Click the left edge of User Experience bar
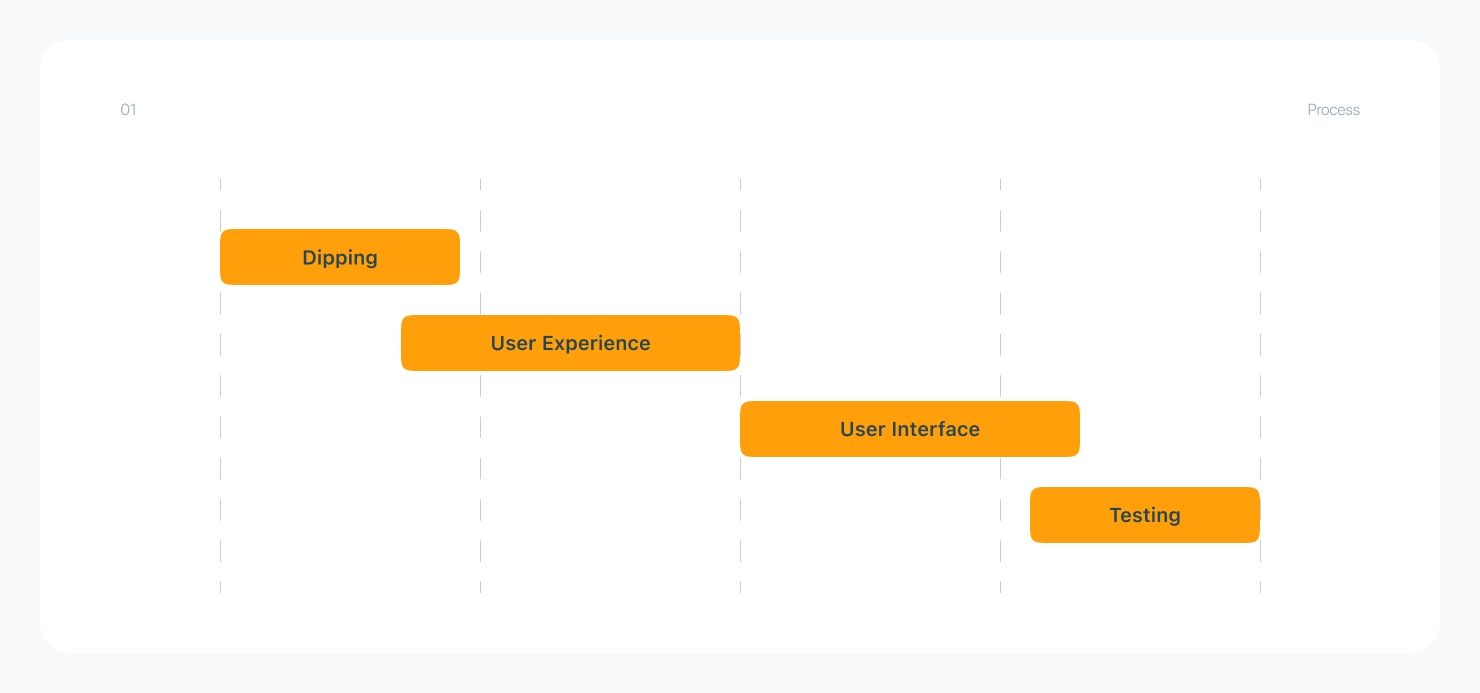 pyautogui.click(x=403, y=343)
